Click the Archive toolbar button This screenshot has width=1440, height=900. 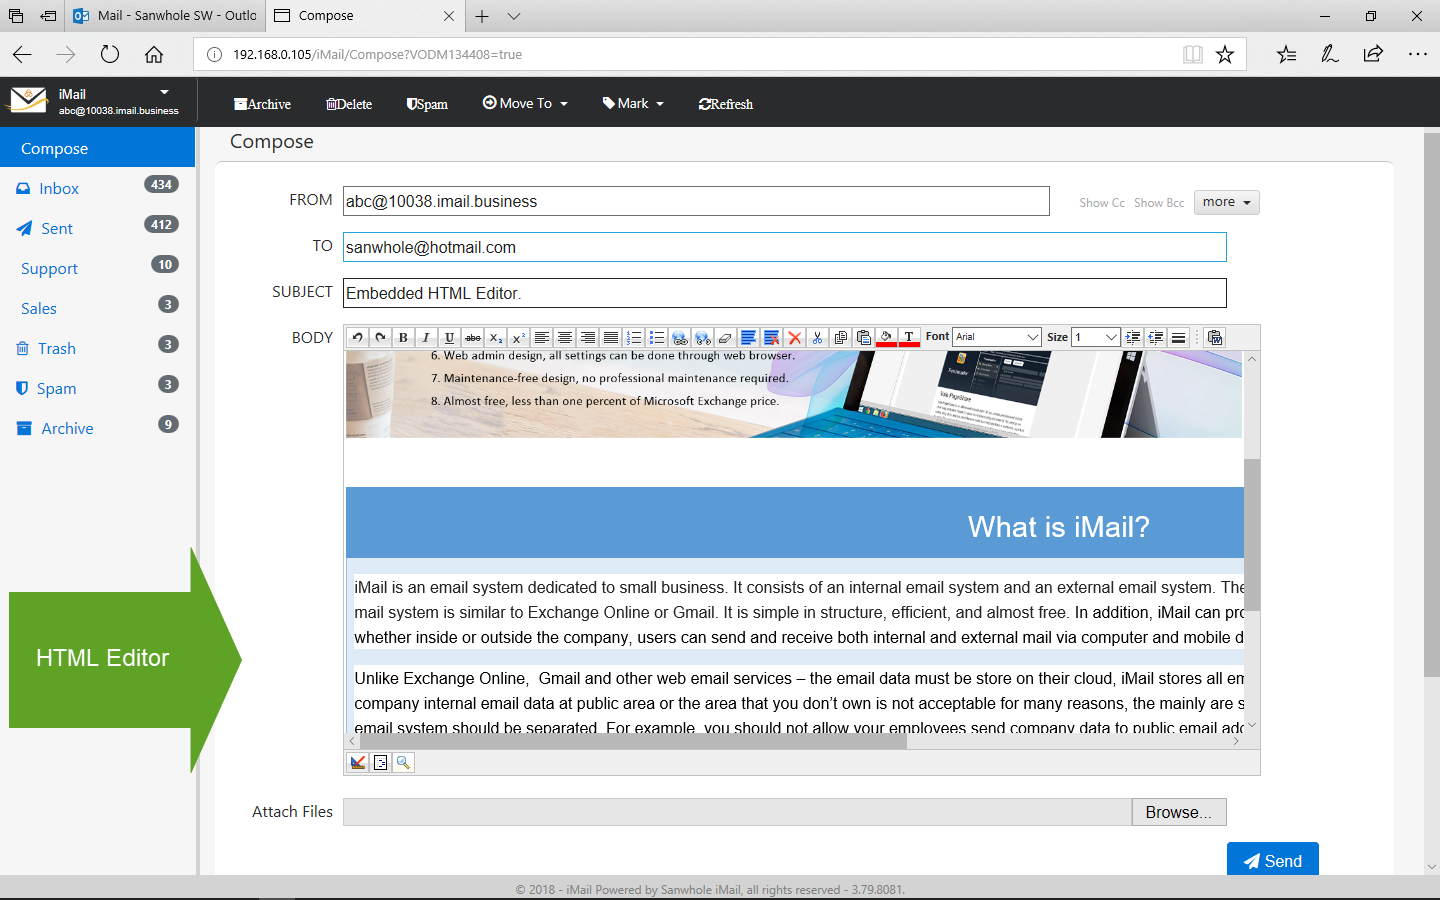point(262,104)
